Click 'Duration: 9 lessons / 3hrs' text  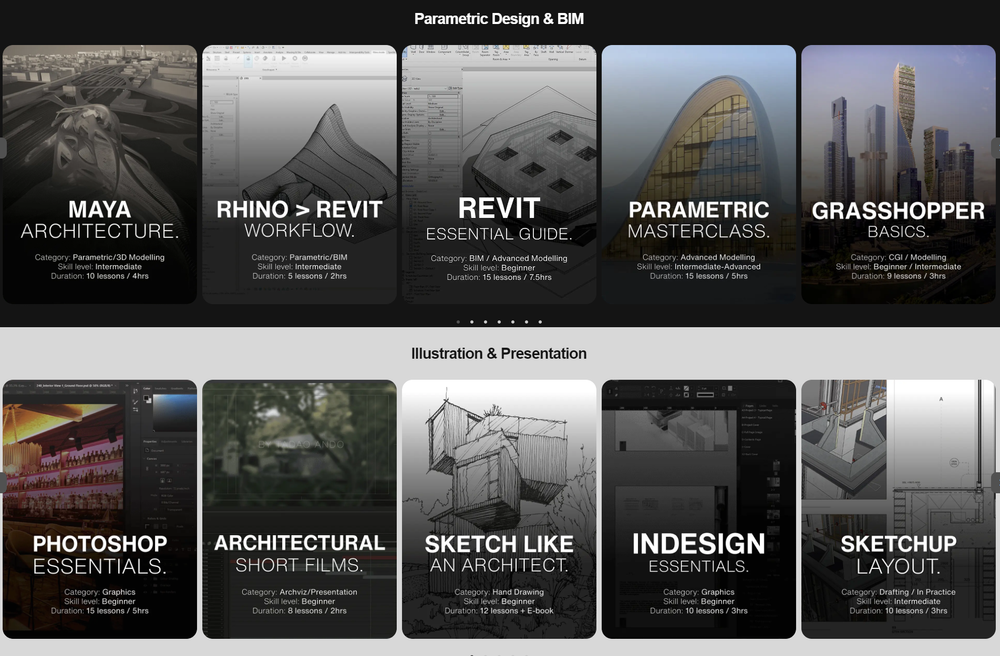899,276
